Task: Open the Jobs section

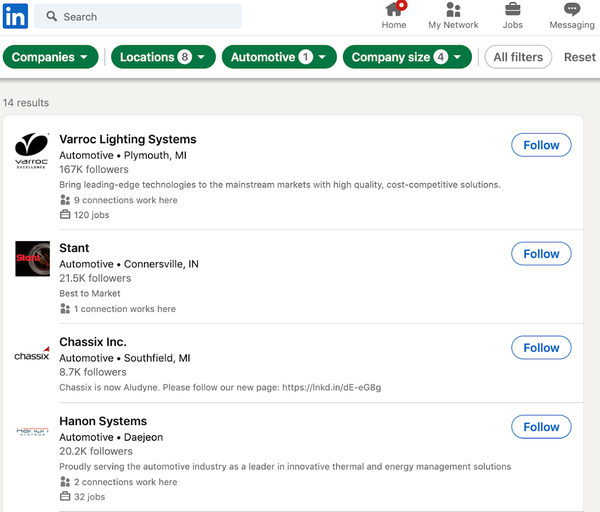Action: coord(512,16)
